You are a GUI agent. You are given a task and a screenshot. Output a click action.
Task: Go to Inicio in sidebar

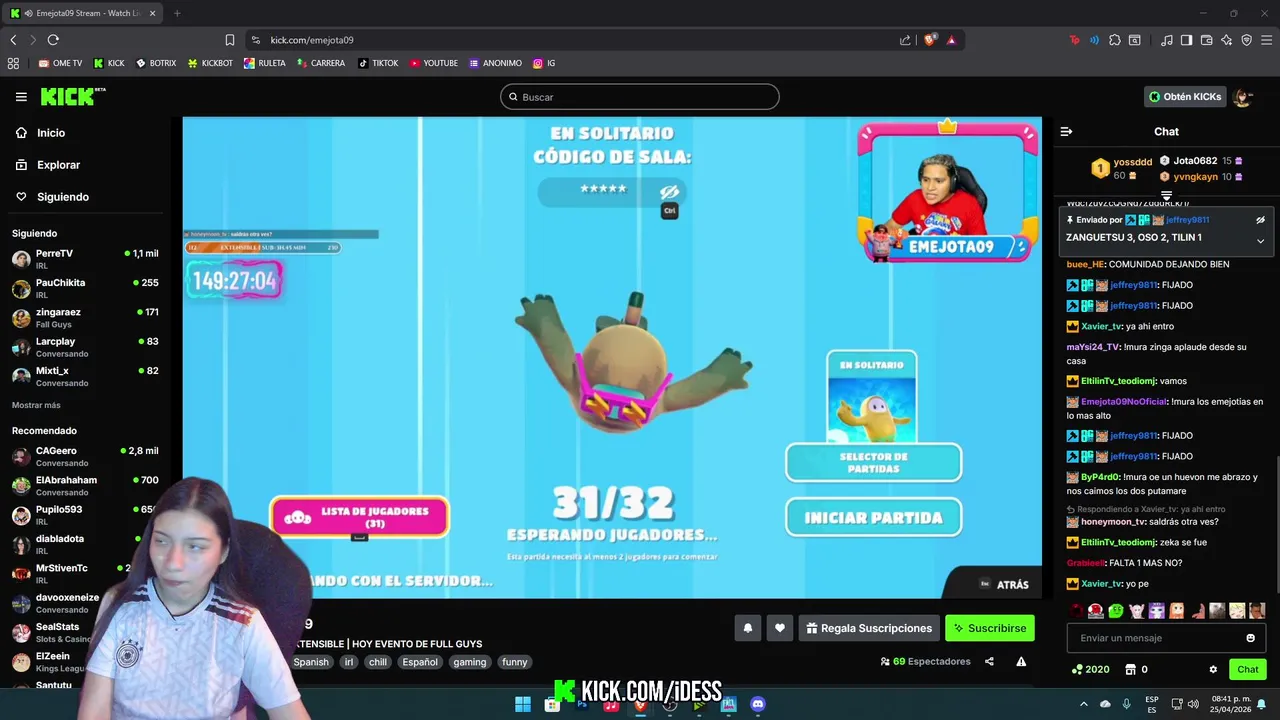[x=51, y=133]
